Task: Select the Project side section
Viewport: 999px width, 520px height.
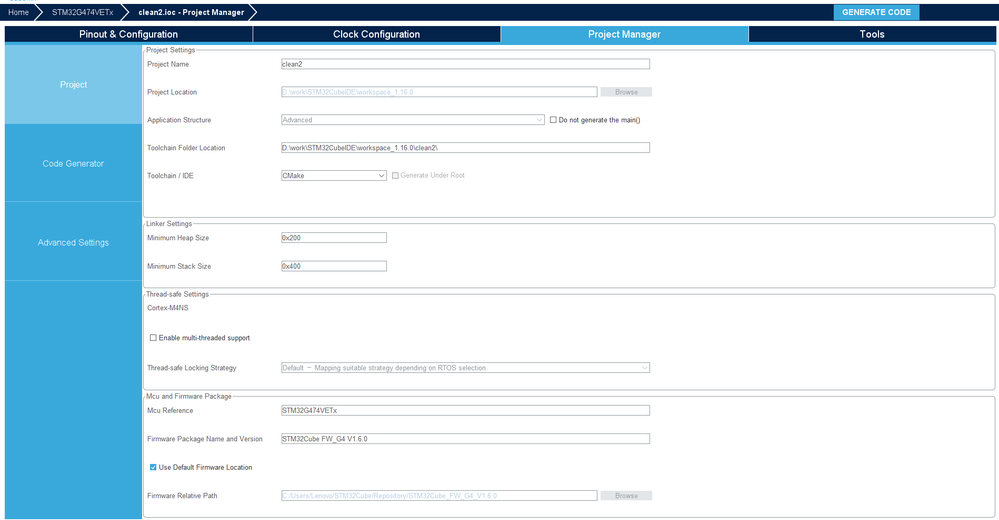Action: (73, 84)
